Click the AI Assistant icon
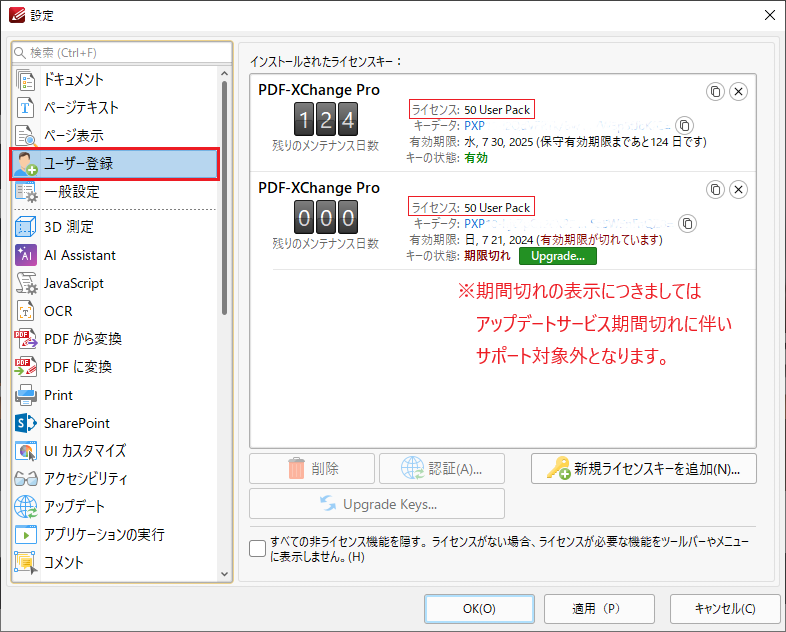Screen dimensions: 786x632 coord(25,255)
